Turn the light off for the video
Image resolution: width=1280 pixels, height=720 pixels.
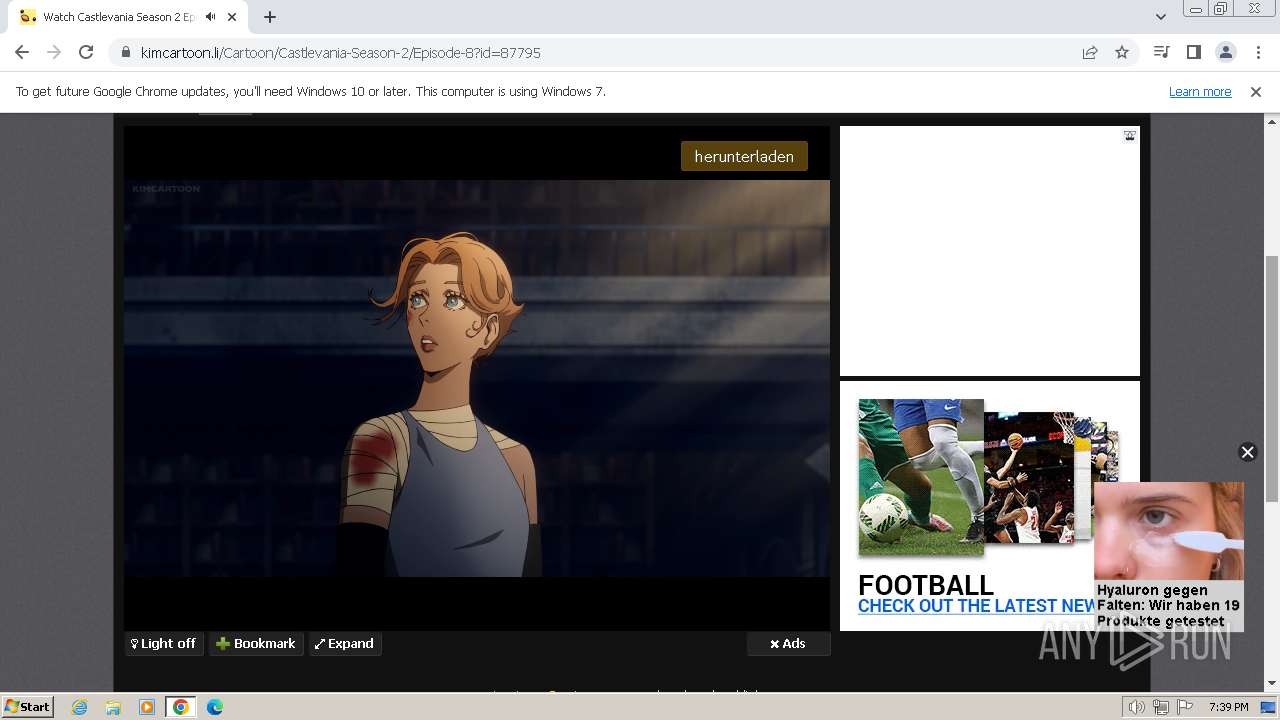[164, 644]
